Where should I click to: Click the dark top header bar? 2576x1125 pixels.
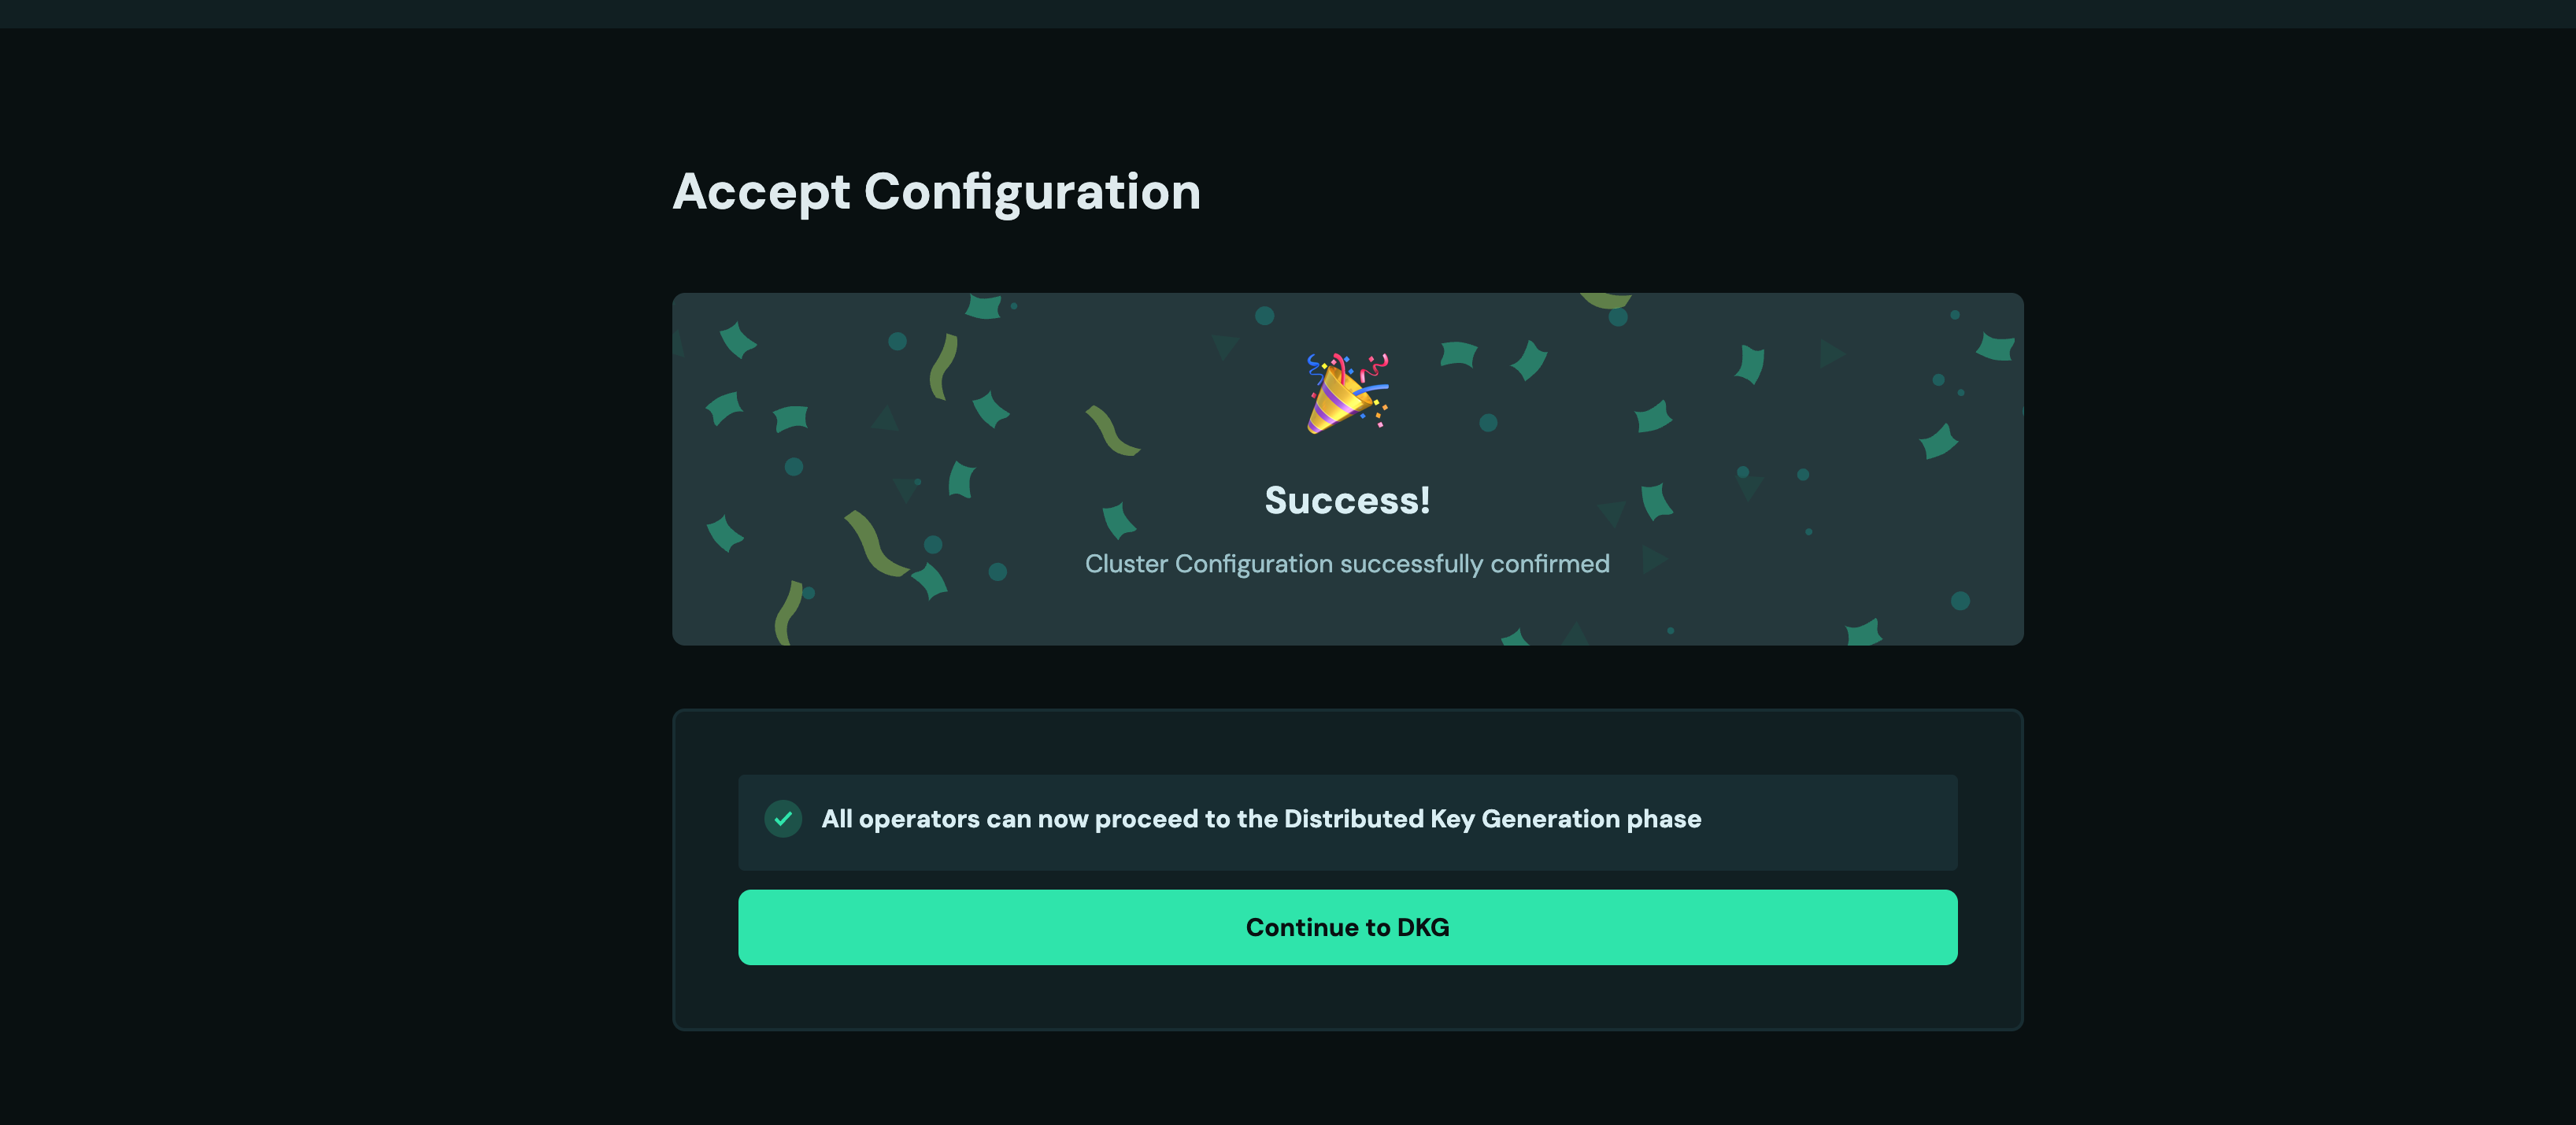(1288, 13)
